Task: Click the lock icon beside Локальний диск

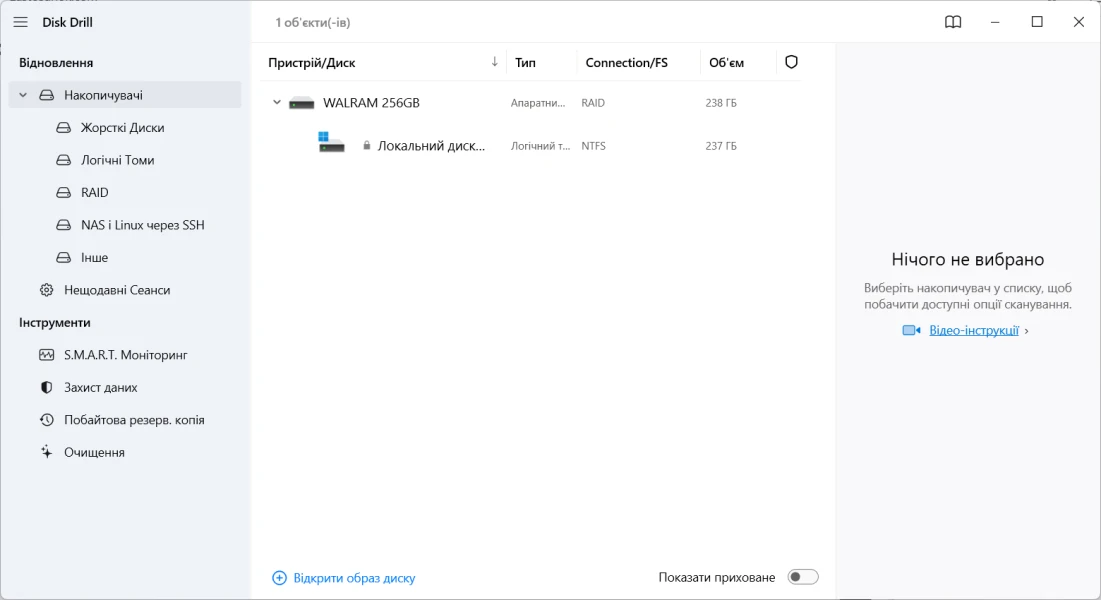Action: [x=367, y=145]
